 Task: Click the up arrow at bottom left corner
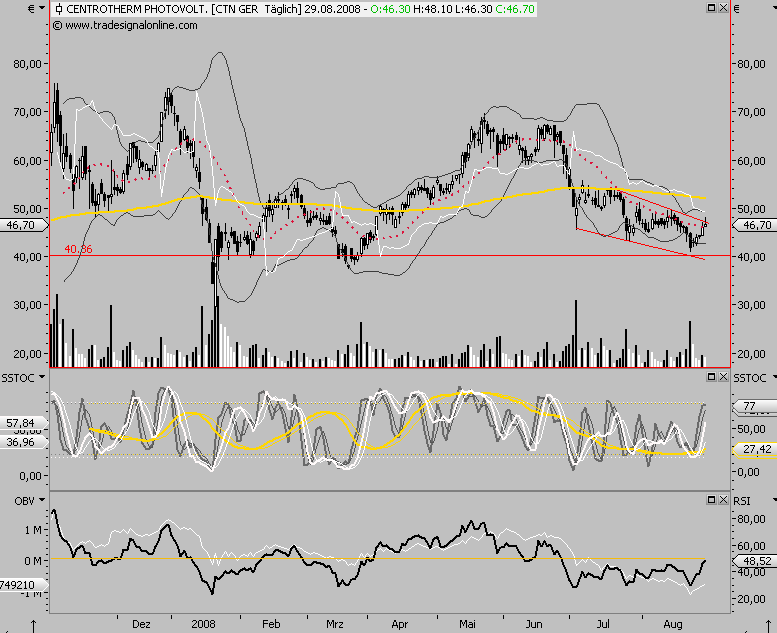coord(33,626)
